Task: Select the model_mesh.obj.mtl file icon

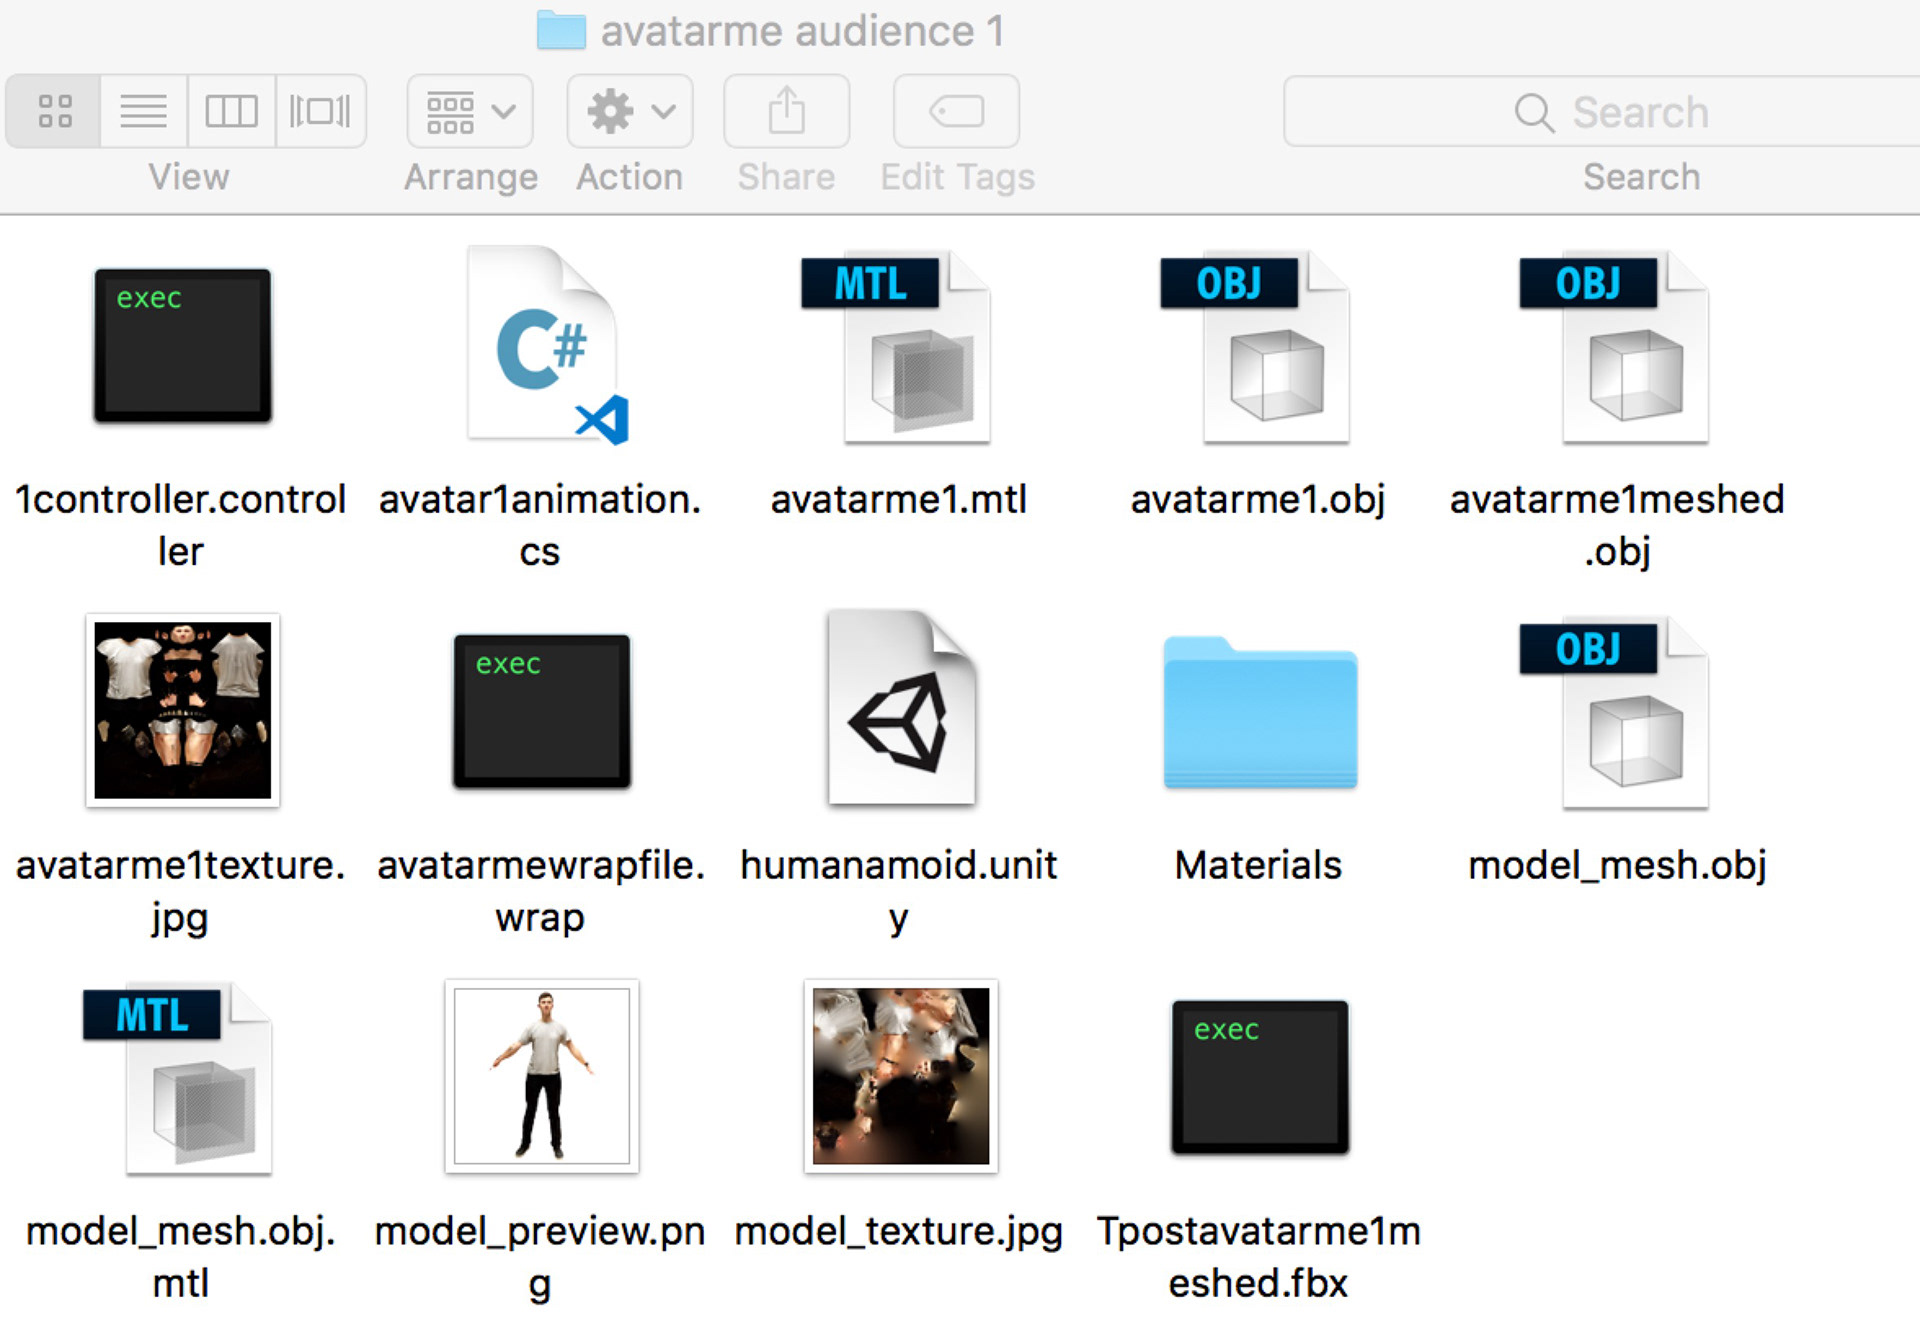Action: pyautogui.click(x=178, y=1078)
